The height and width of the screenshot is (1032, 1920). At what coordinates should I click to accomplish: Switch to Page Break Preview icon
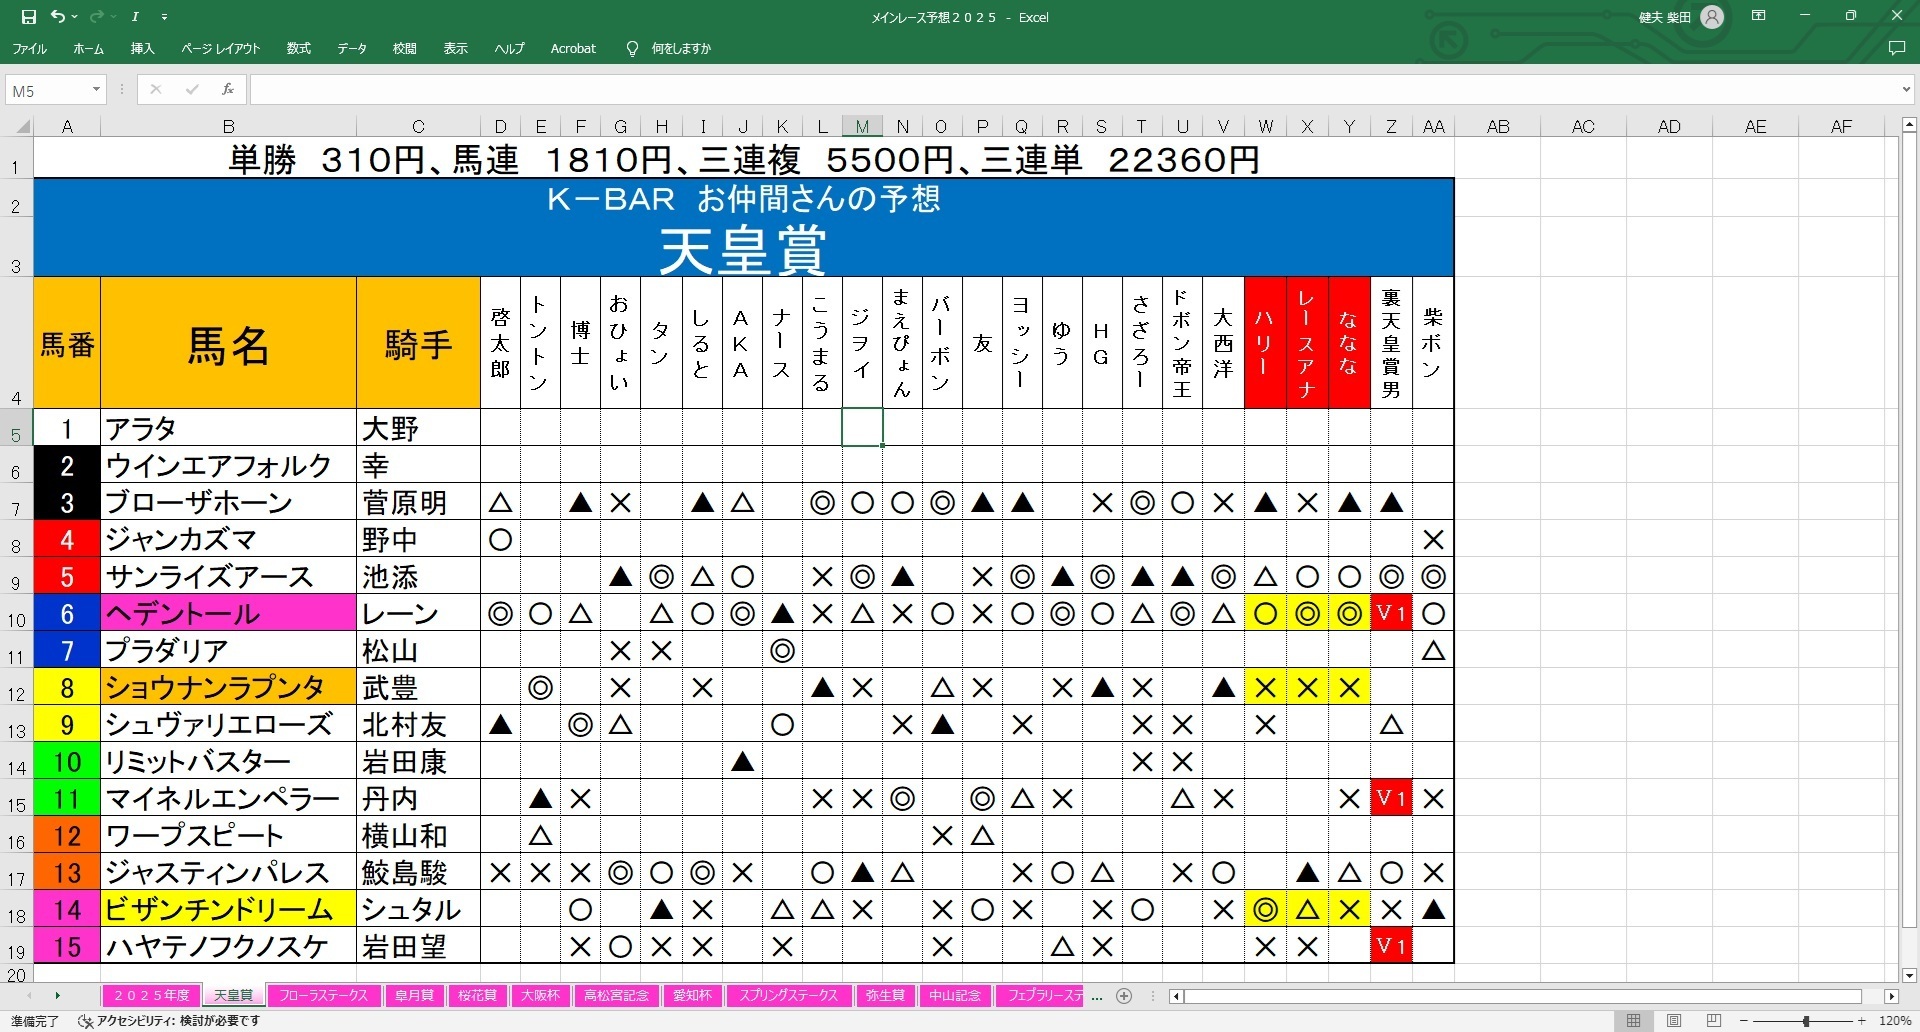click(1714, 1021)
